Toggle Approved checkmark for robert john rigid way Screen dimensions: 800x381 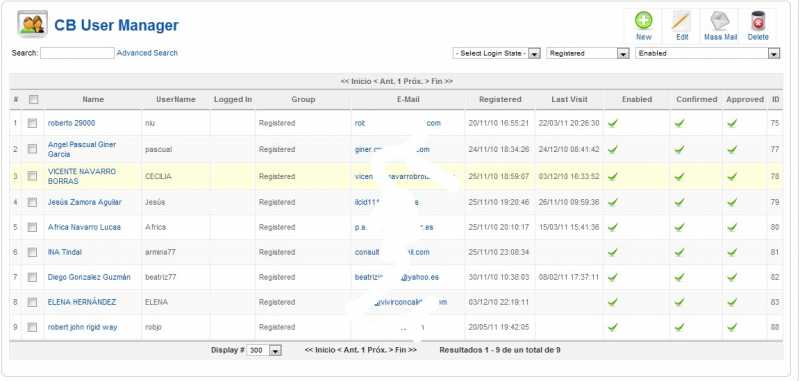tap(732, 327)
